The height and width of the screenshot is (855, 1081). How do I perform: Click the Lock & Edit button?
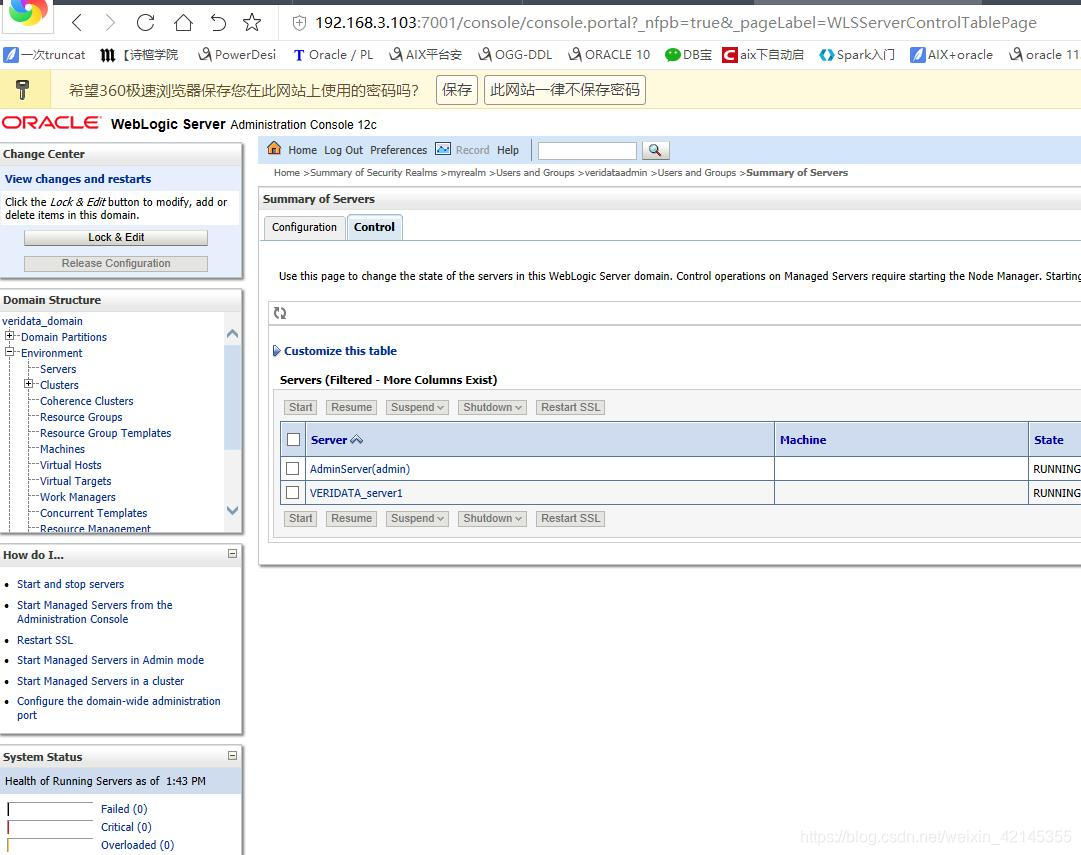coord(116,237)
